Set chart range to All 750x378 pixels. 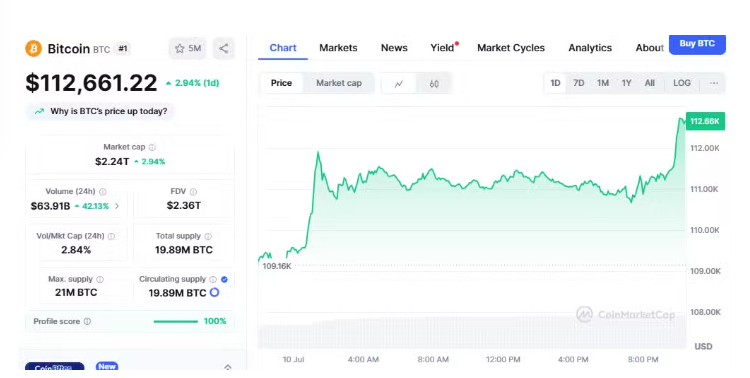649,83
